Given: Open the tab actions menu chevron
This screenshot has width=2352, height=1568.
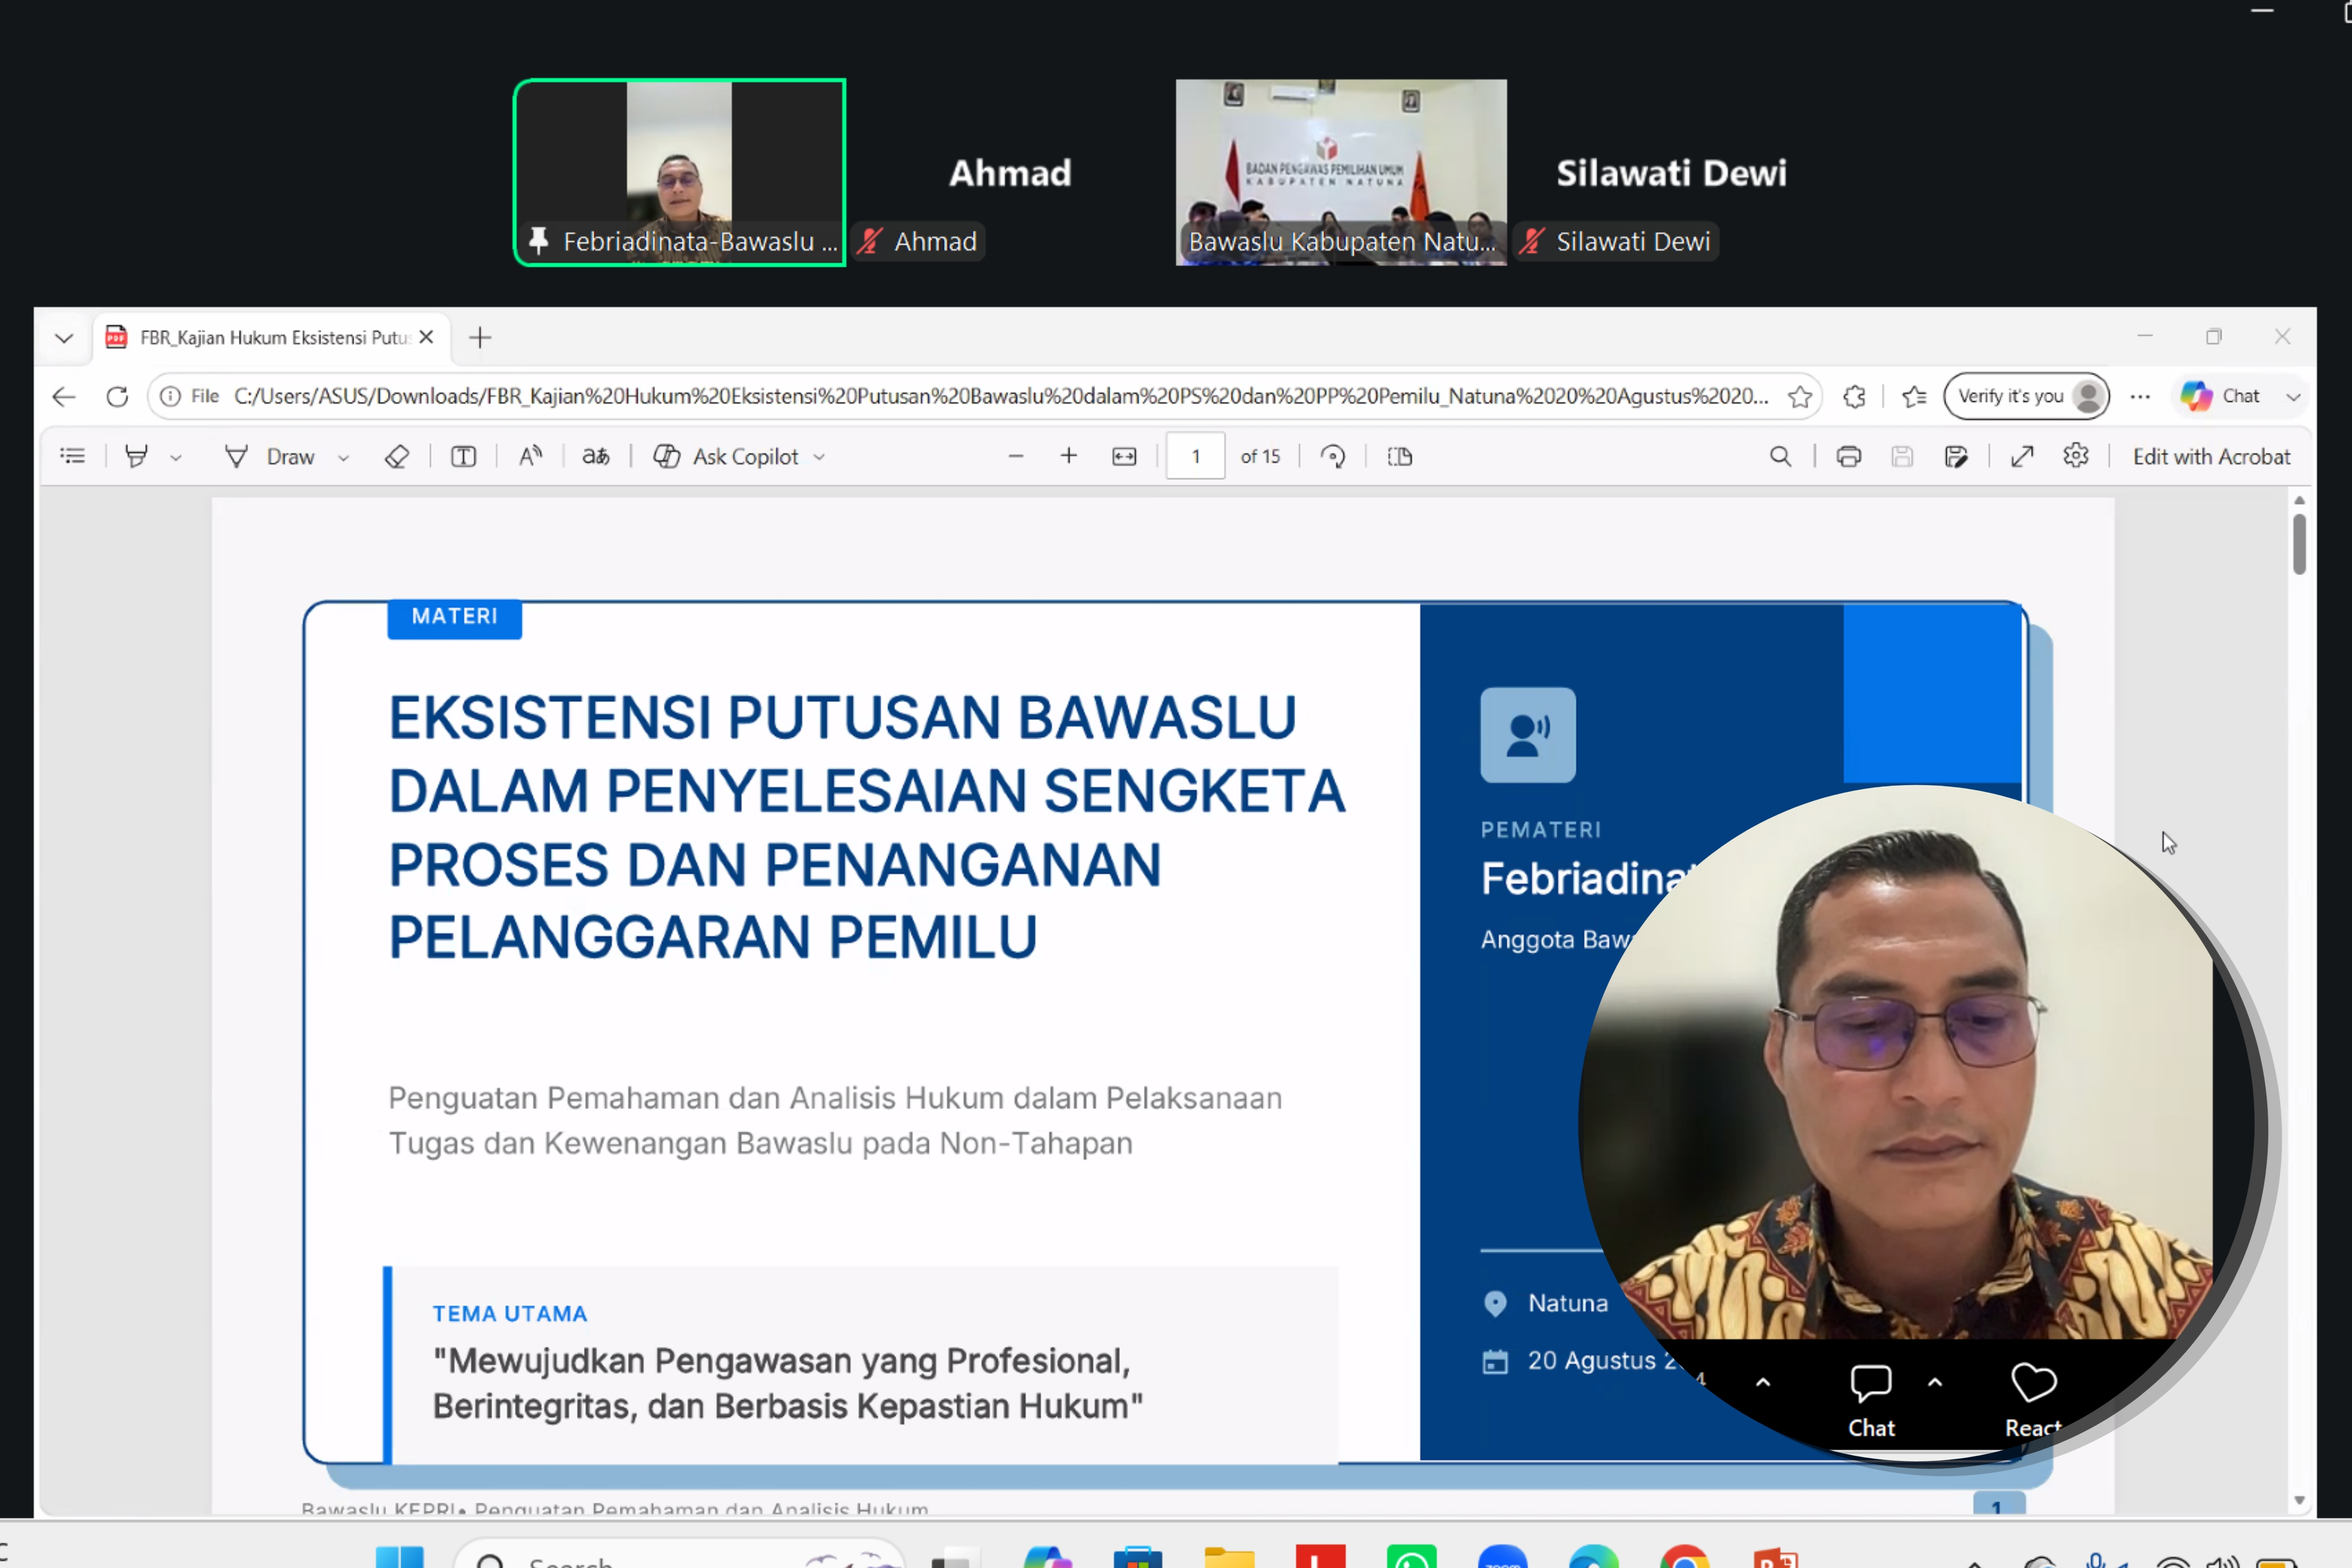Looking at the screenshot, I should point(64,337).
